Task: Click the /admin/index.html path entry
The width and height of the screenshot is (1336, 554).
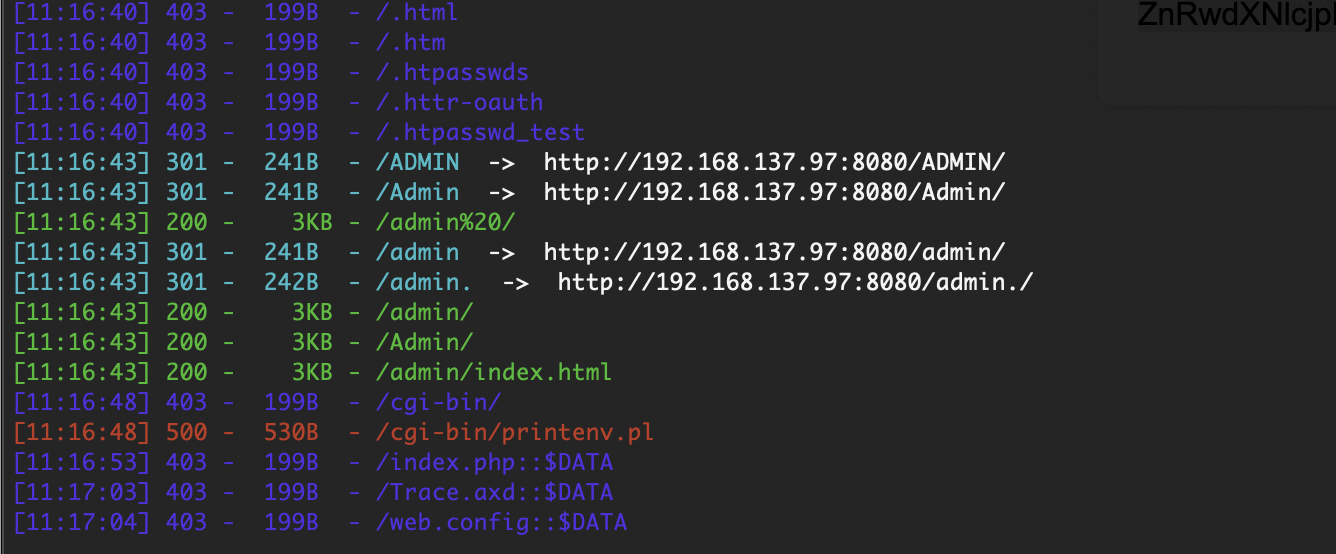Action: tap(494, 372)
